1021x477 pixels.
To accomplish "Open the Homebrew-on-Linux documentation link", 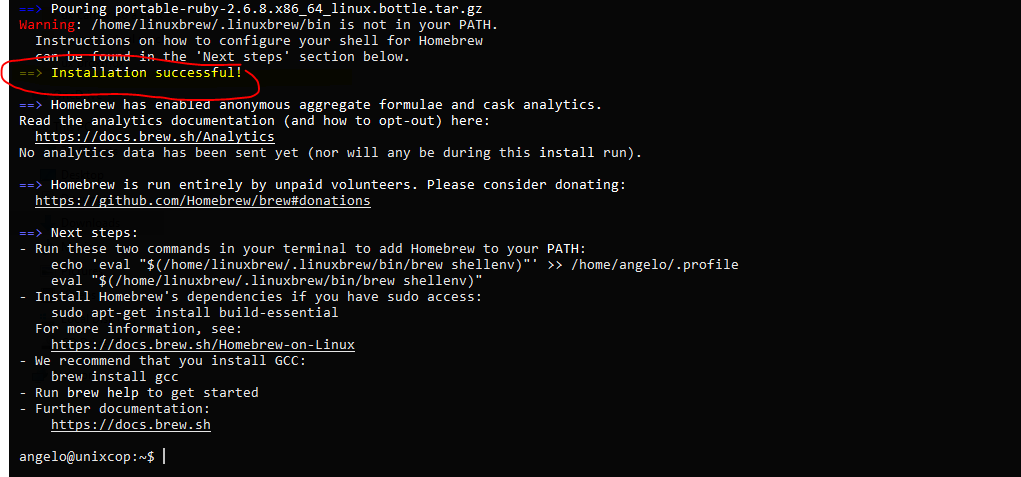I will 203,344.
